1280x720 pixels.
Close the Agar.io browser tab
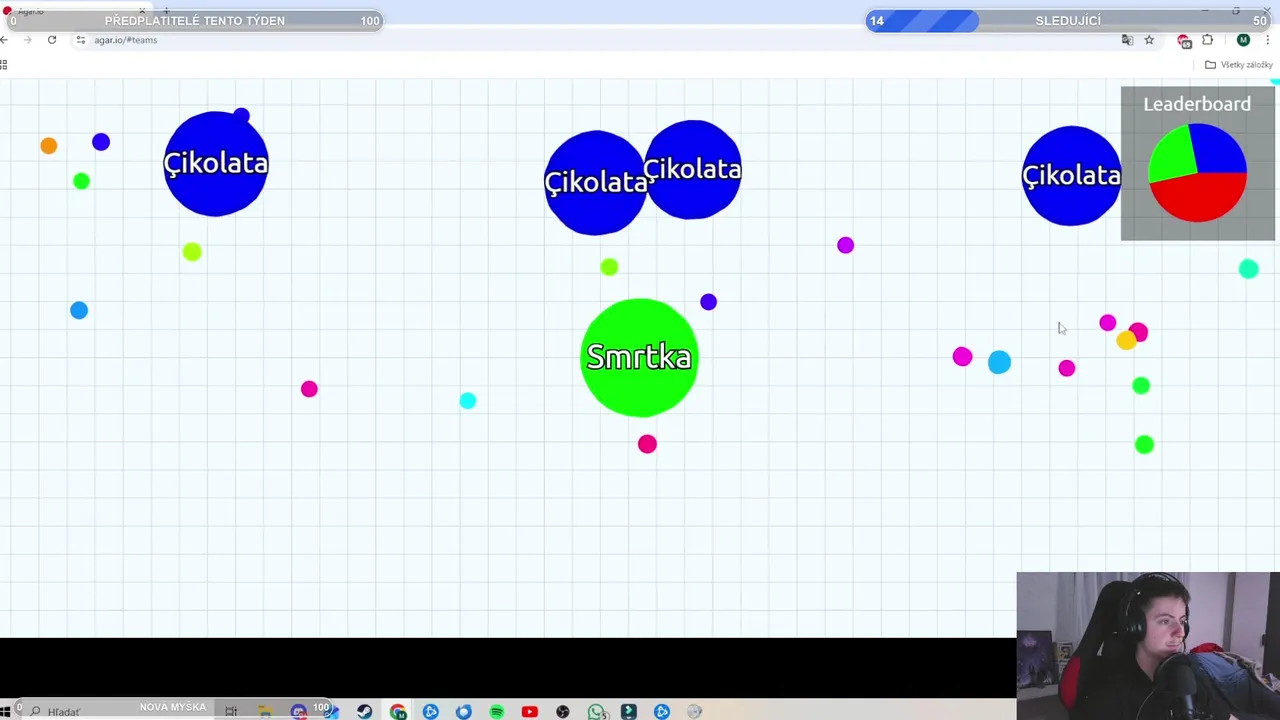click(142, 11)
